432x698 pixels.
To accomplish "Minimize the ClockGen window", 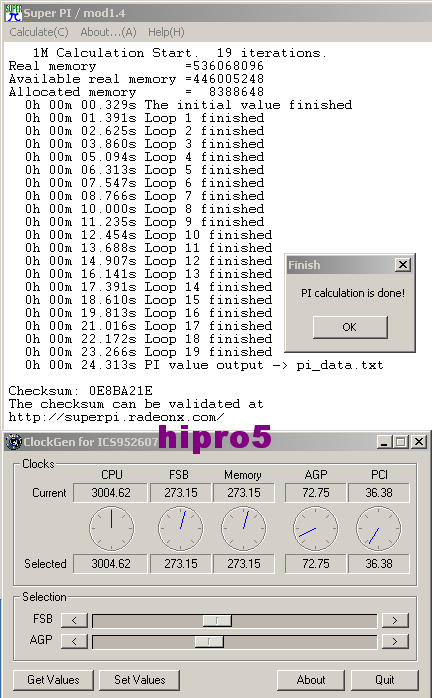I will coord(385,442).
